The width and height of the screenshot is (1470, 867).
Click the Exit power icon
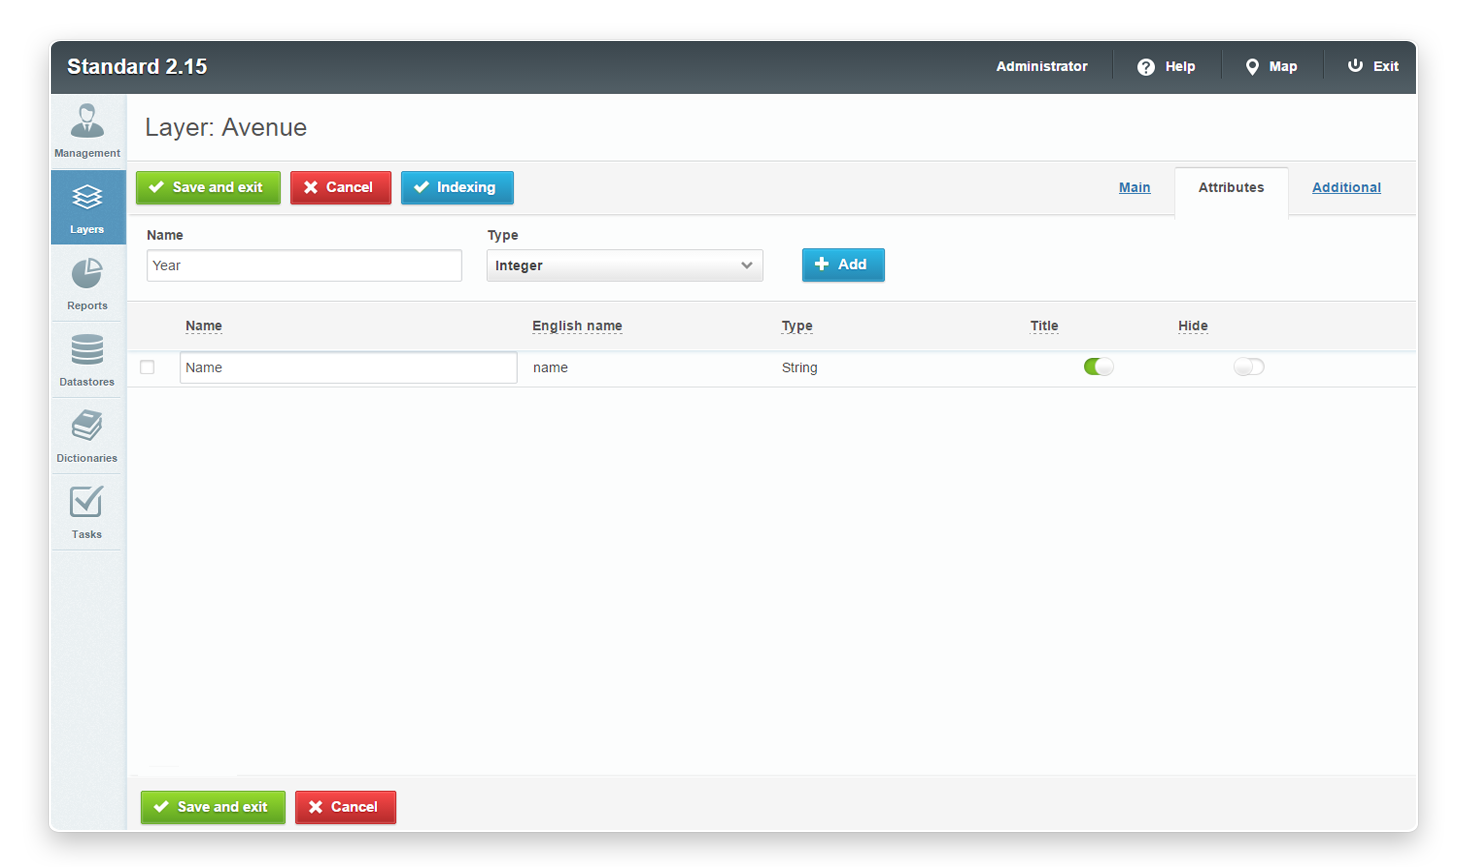pyautogui.click(x=1355, y=66)
